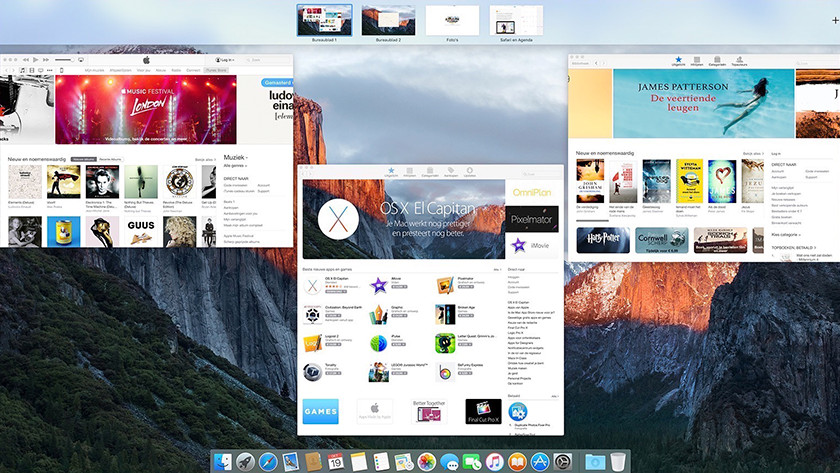Open Safari compass icon in Dock
This screenshot has height=473, width=840.
268,462
